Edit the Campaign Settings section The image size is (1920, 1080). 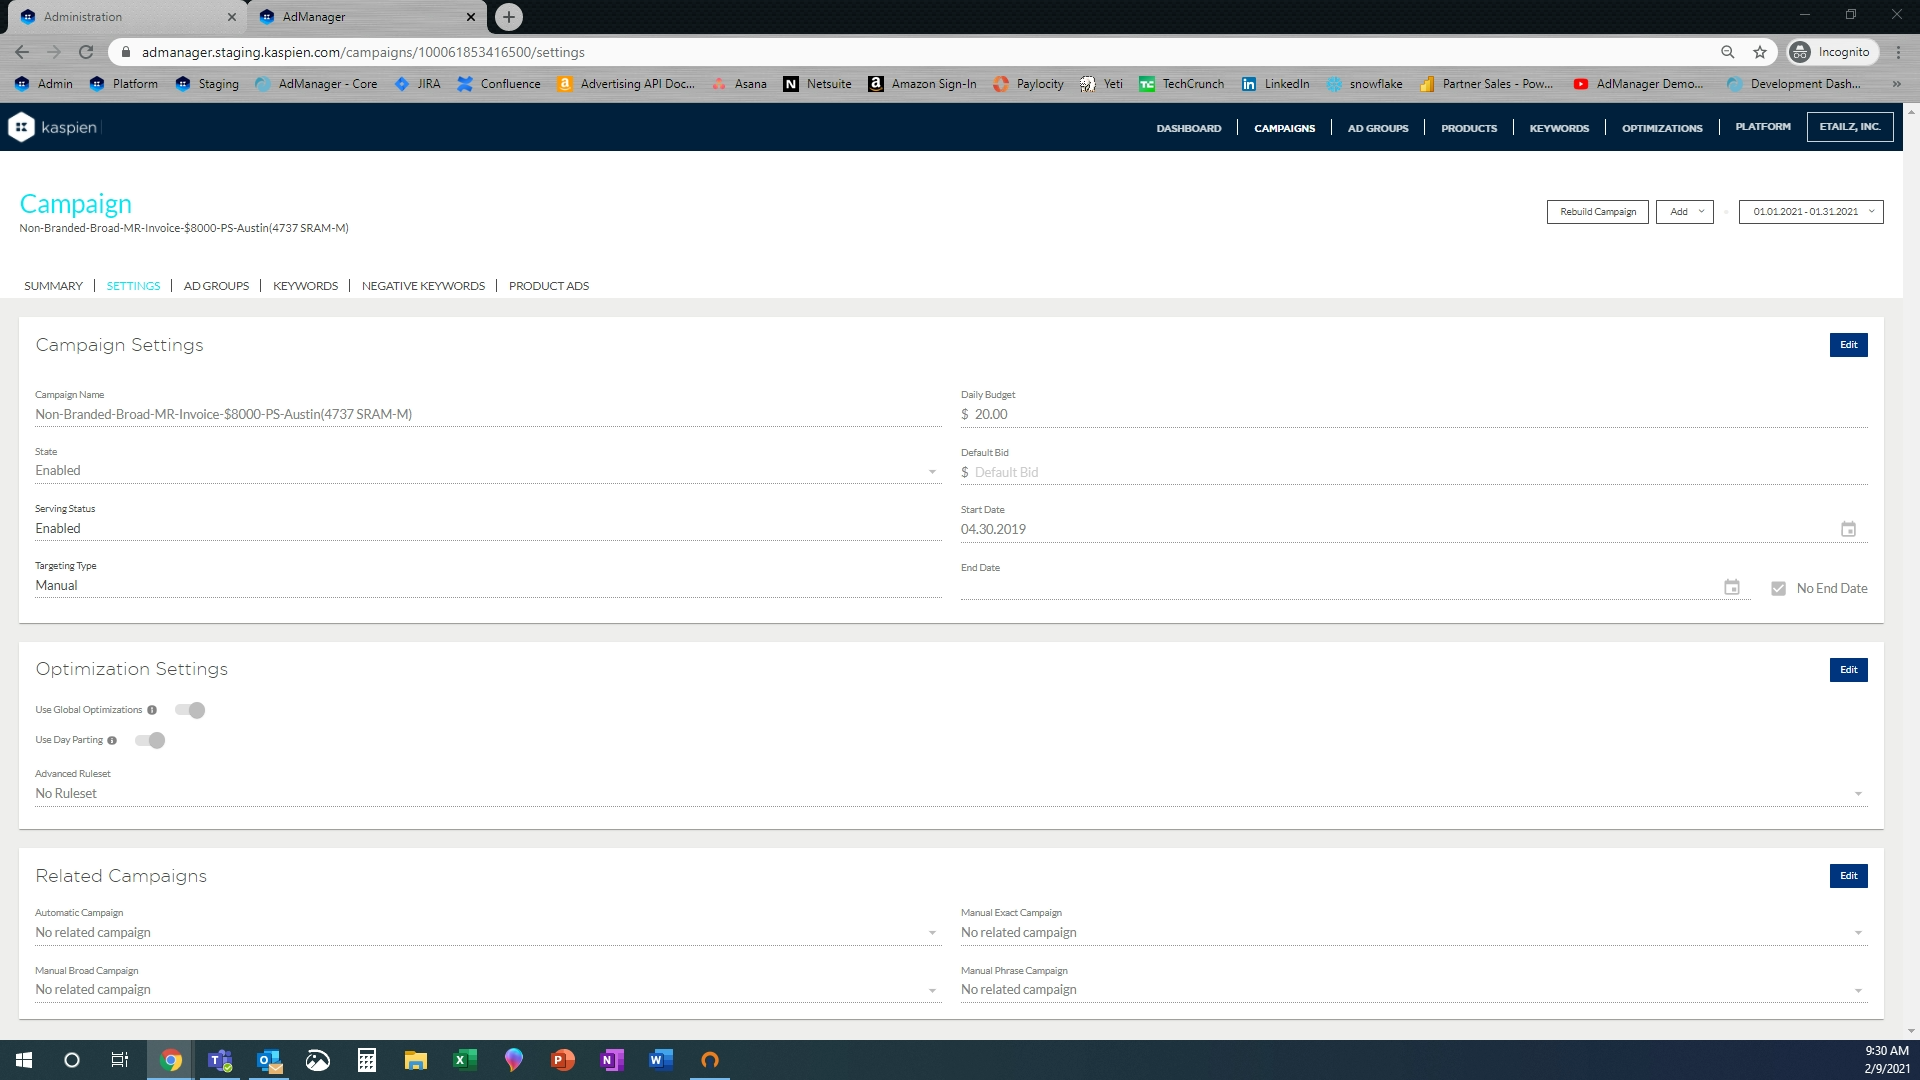[x=1848, y=345]
